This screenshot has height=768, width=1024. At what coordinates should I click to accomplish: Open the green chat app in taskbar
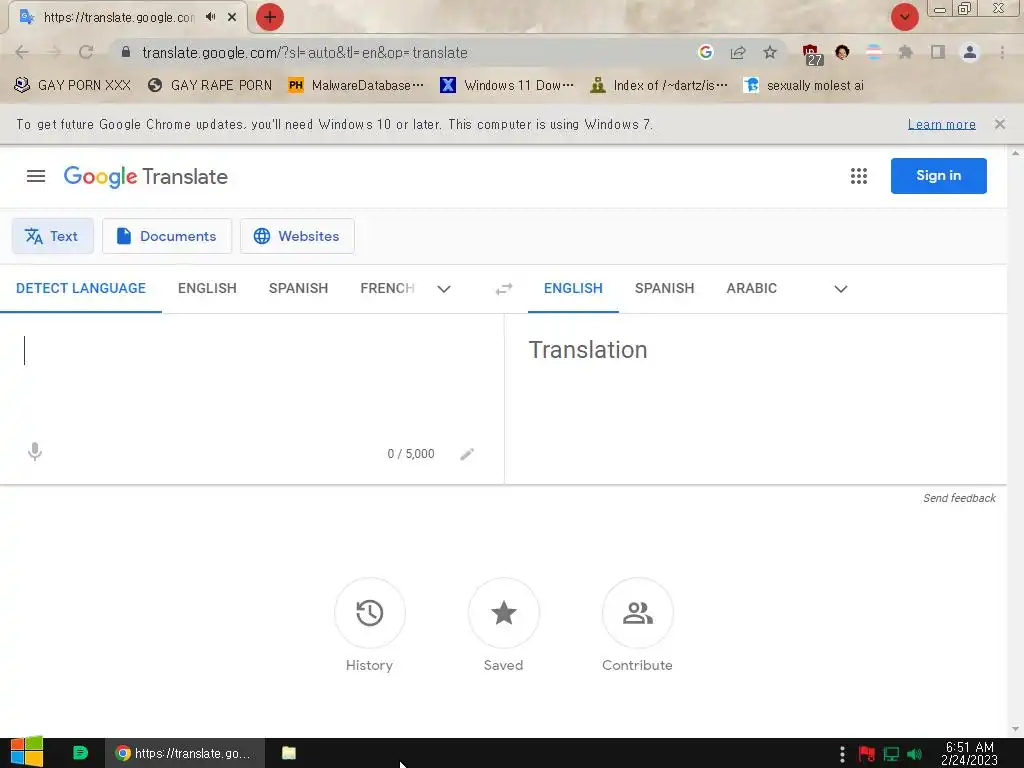point(80,753)
